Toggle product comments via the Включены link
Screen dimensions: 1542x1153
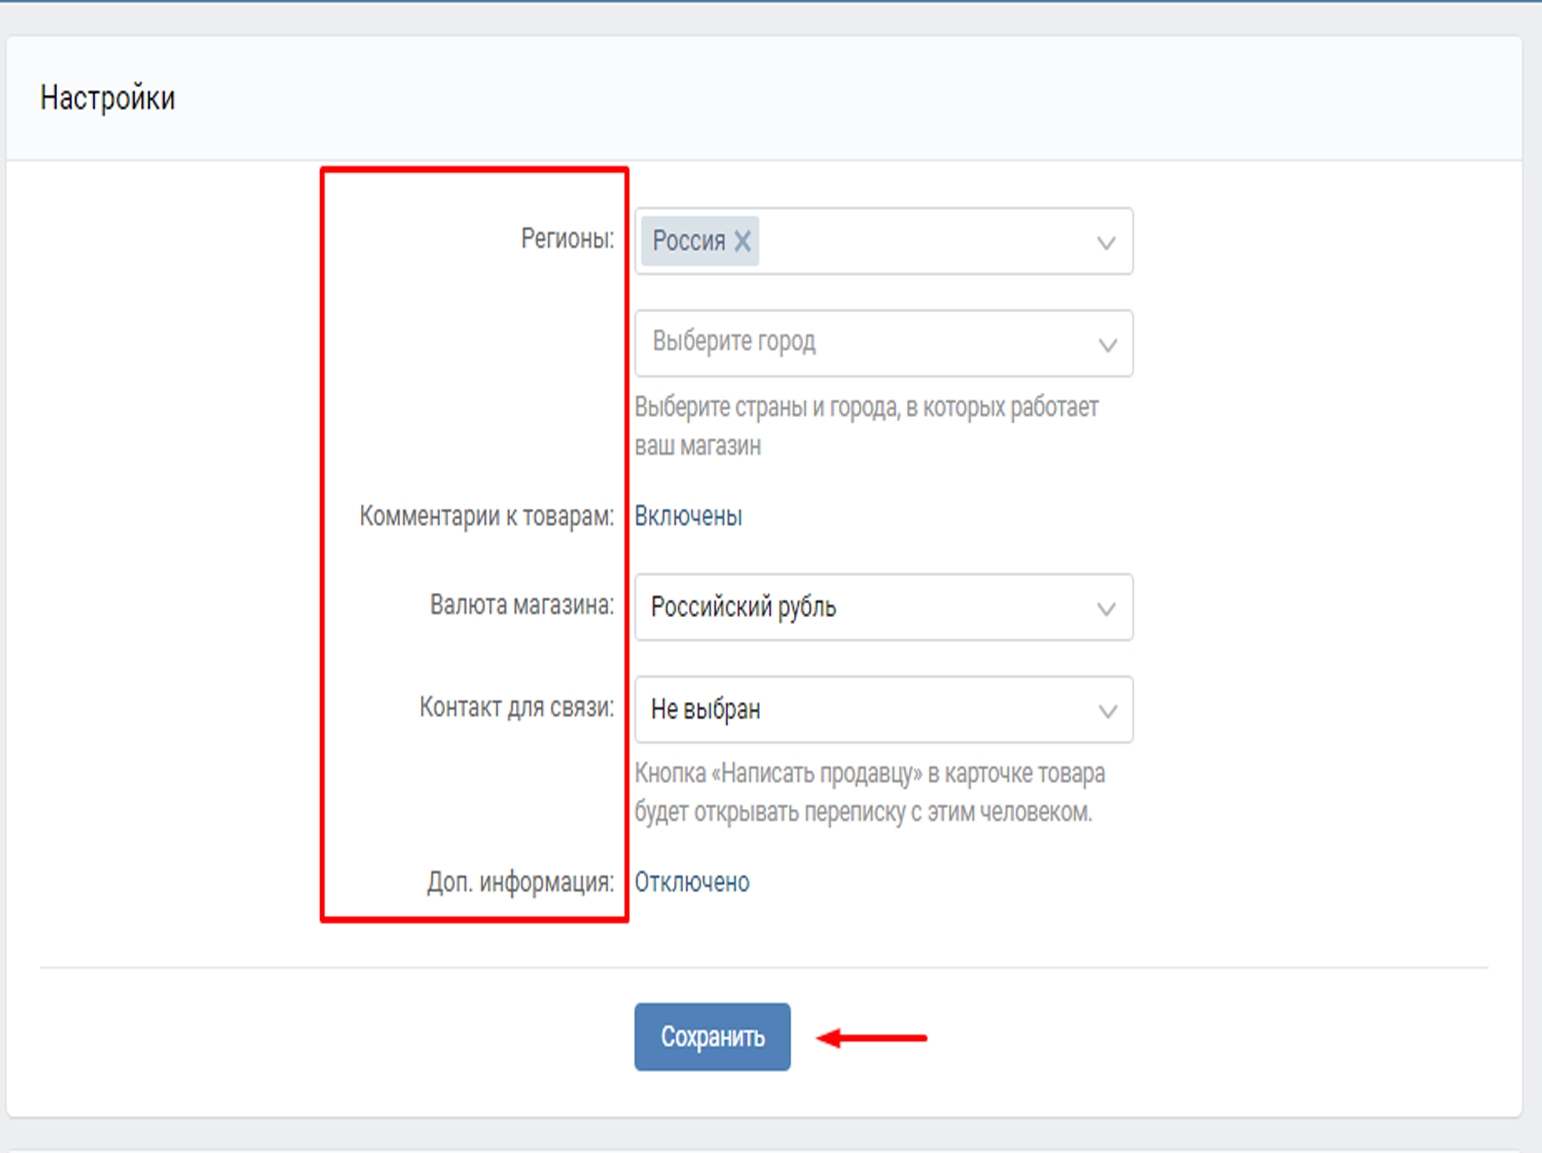688,516
